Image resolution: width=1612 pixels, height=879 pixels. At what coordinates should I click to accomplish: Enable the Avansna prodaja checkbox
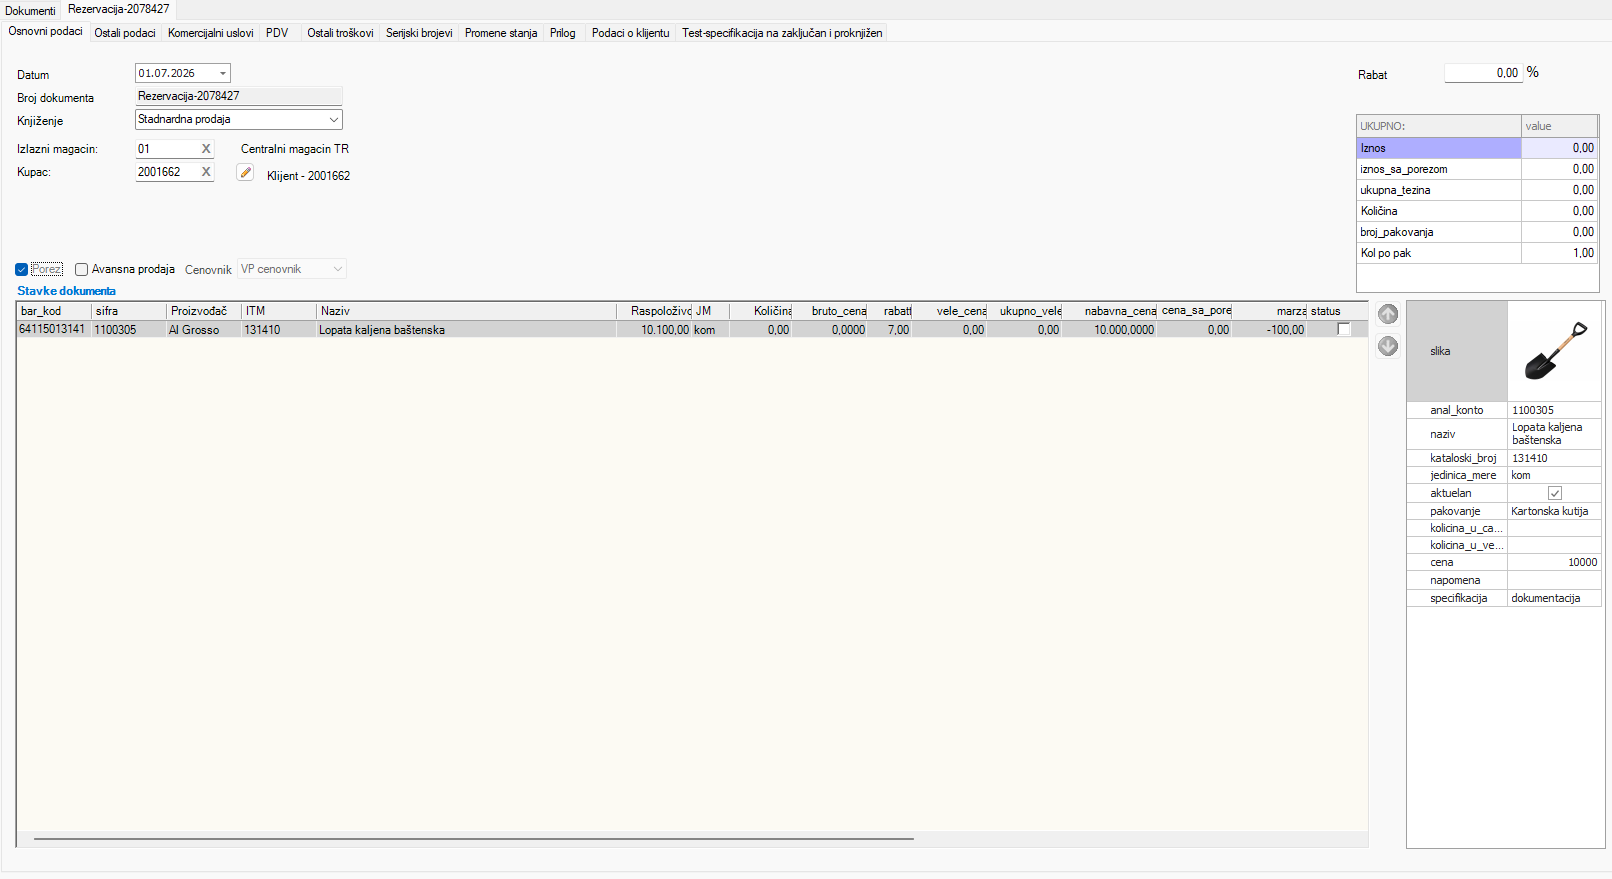[x=81, y=270]
